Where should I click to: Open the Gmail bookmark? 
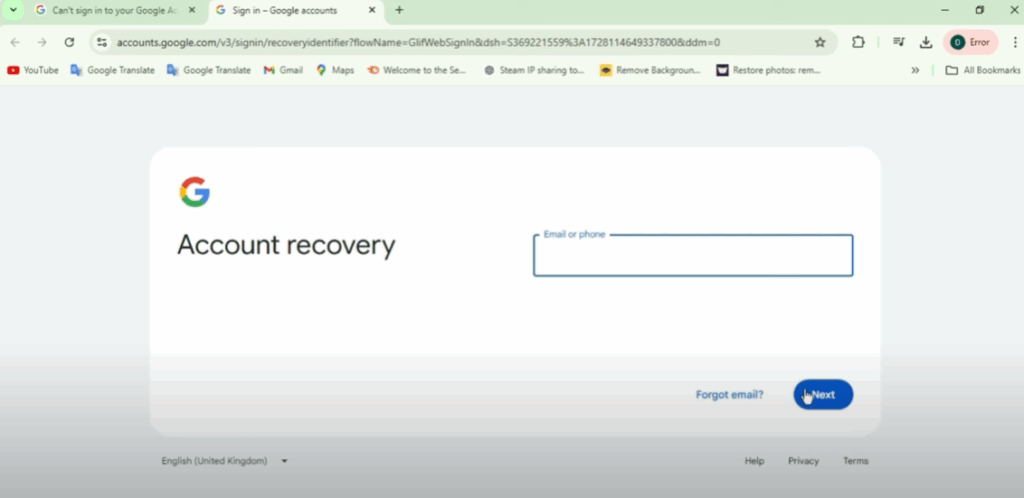coord(283,70)
